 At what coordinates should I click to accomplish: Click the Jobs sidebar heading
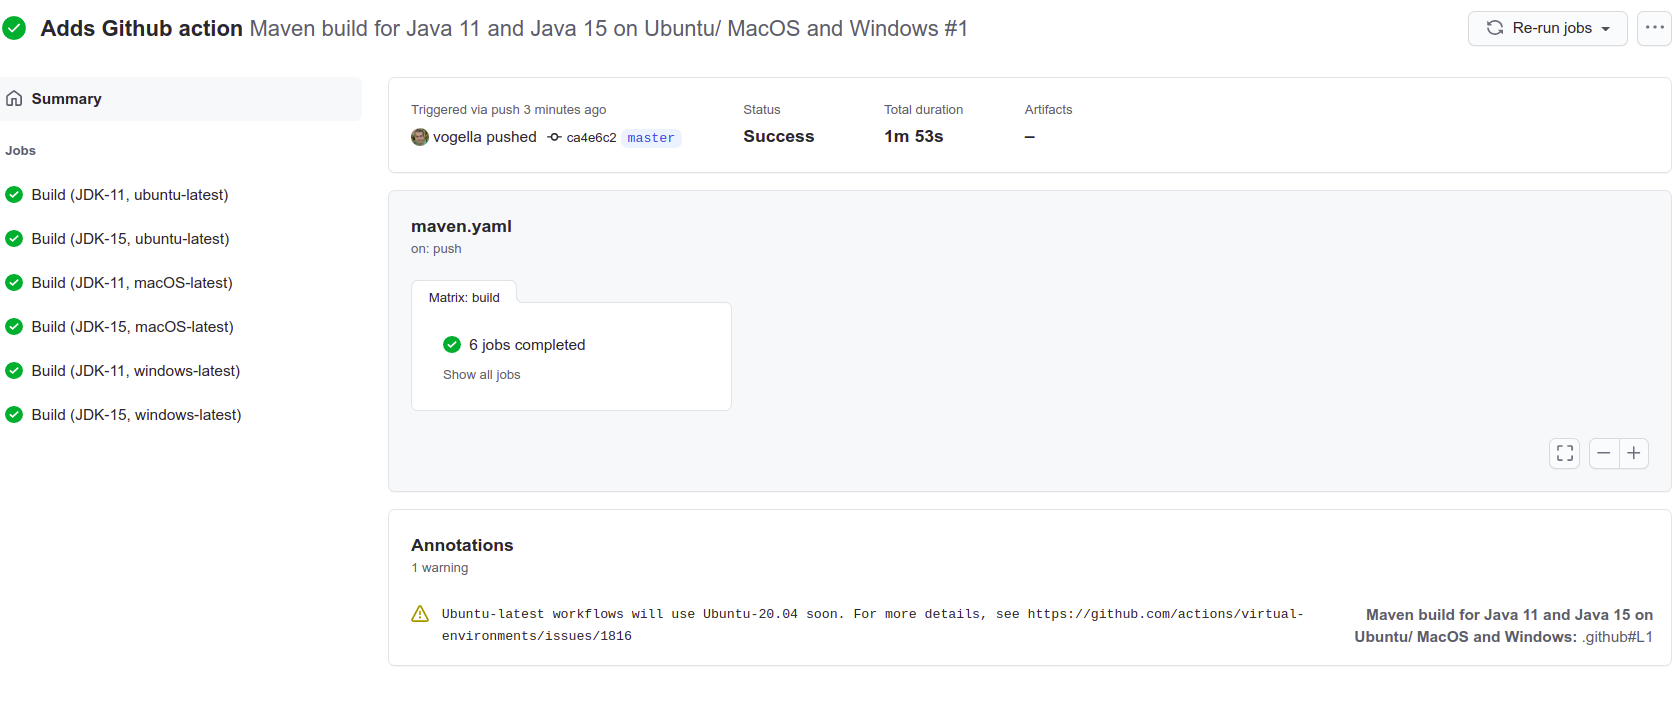click(x=20, y=151)
